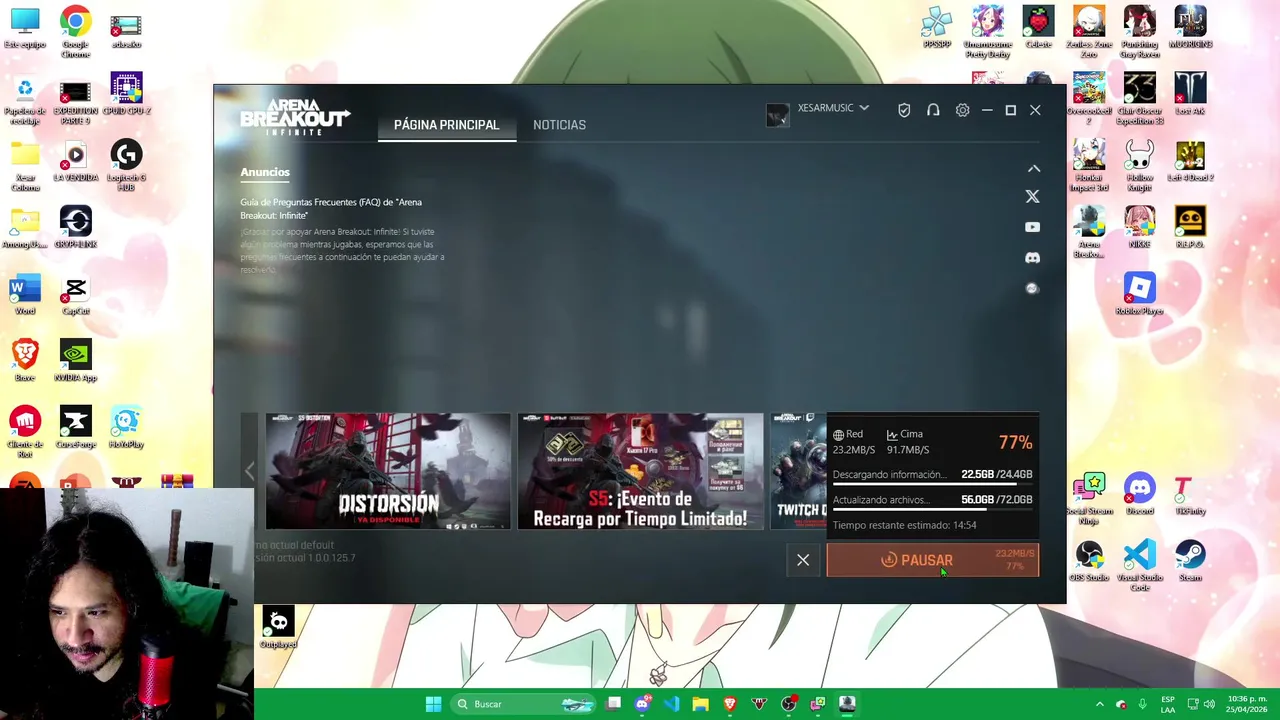
Task: Open Discord desktop shortcut
Action: point(1139,495)
